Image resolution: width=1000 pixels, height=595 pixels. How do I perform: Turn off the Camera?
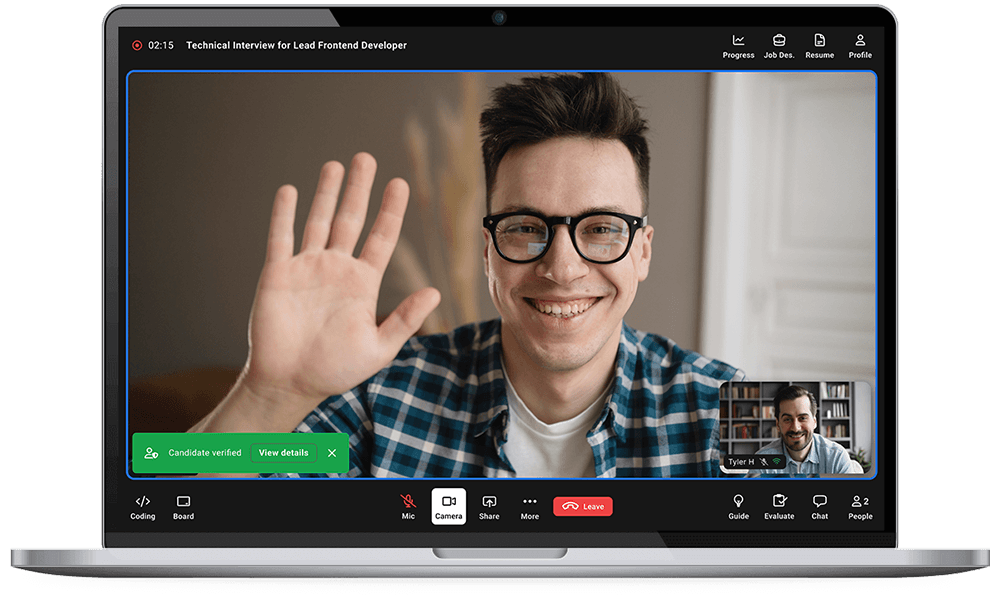(448, 506)
